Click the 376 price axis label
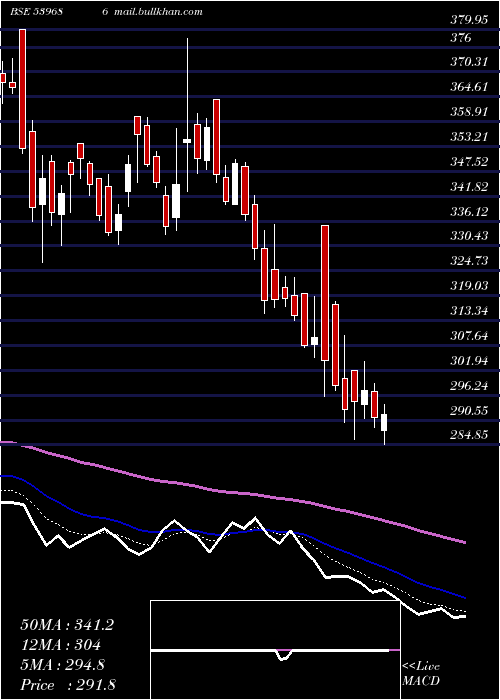The width and height of the screenshot is (500, 700). point(461,38)
